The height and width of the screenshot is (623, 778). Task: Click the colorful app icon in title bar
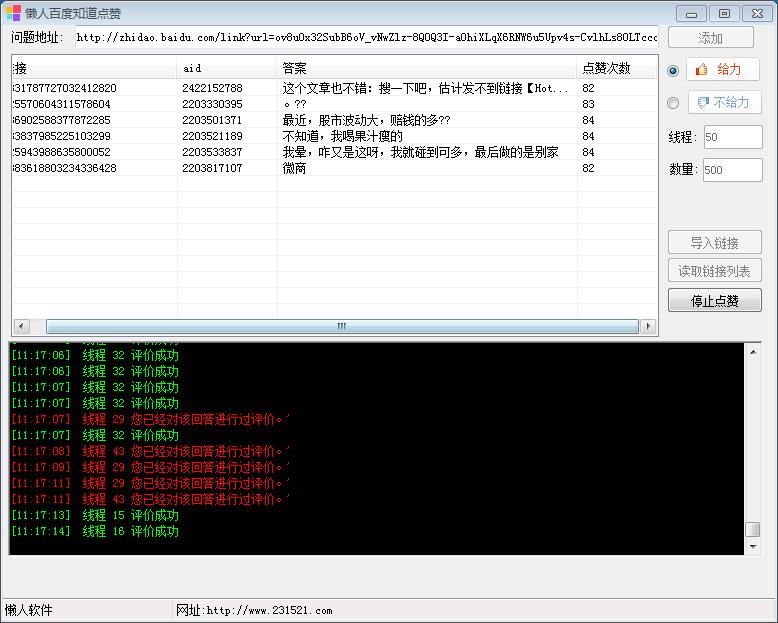click(13, 12)
